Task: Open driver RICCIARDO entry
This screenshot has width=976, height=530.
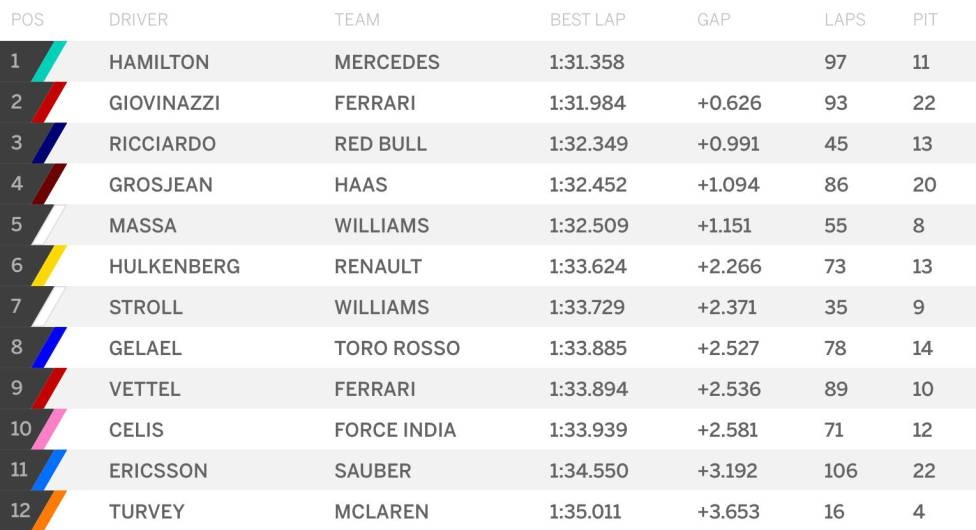Action: click(162, 144)
